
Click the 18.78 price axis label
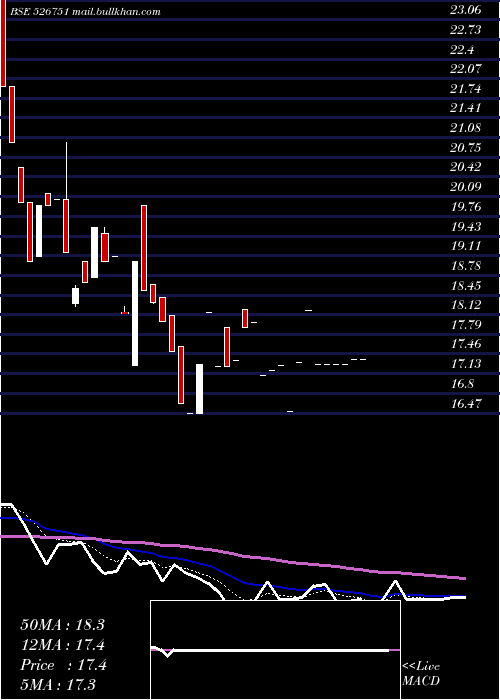(466, 266)
